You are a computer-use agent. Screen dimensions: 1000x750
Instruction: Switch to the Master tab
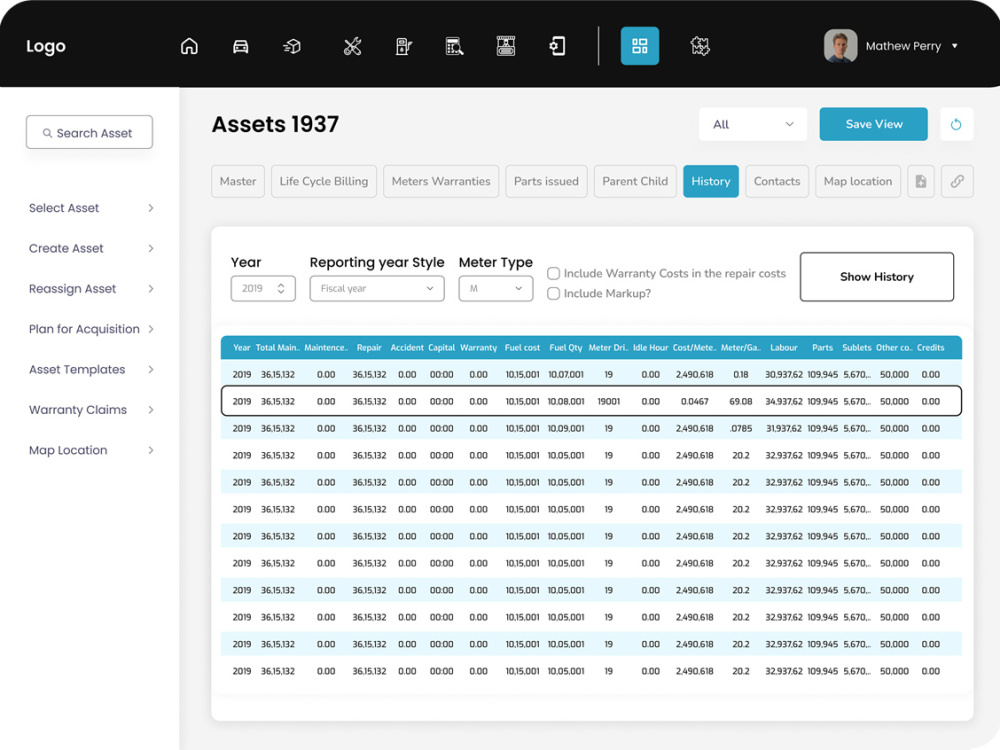coord(238,181)
